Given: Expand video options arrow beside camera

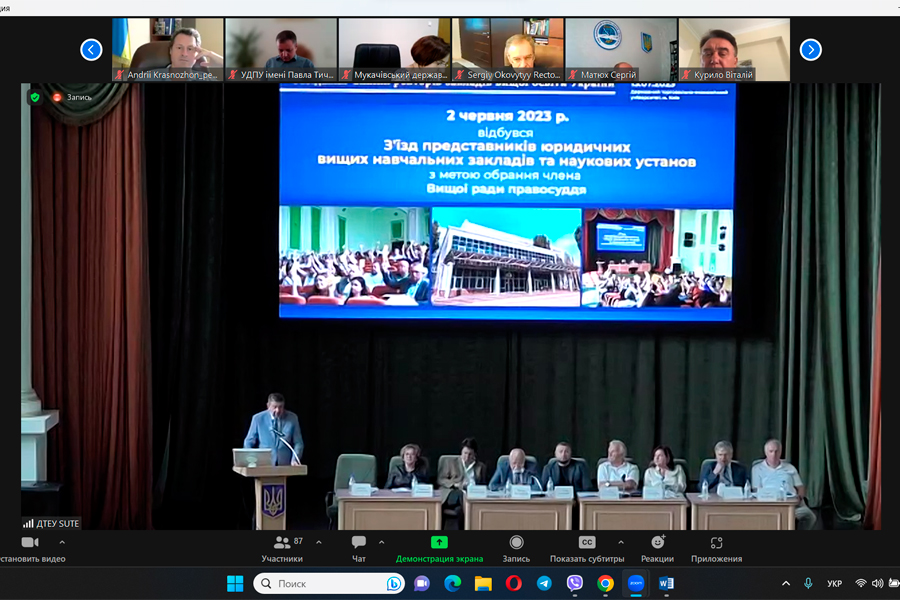Looking at the screenshot, I should tap(62, 542).
